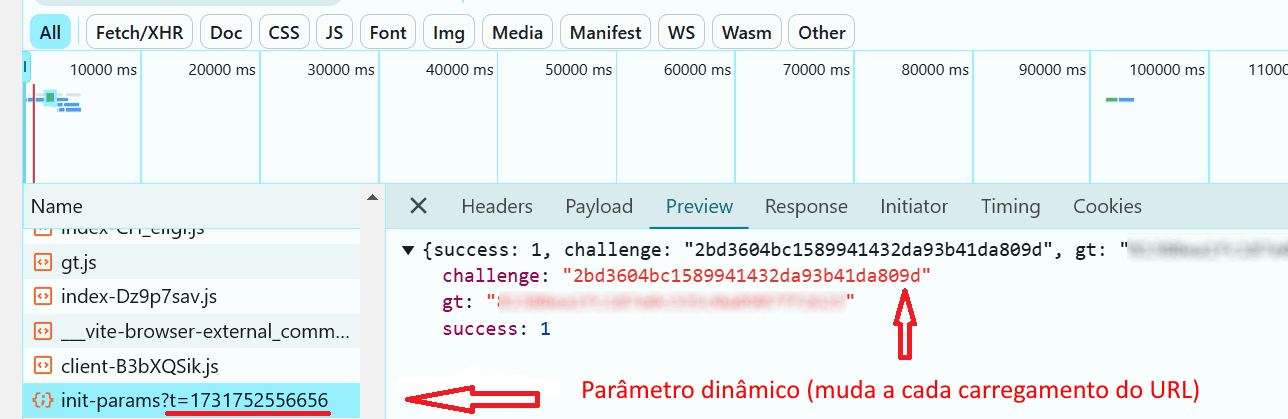Click the client-B3bXQSik.js file icon

click(x=42, y=365)
